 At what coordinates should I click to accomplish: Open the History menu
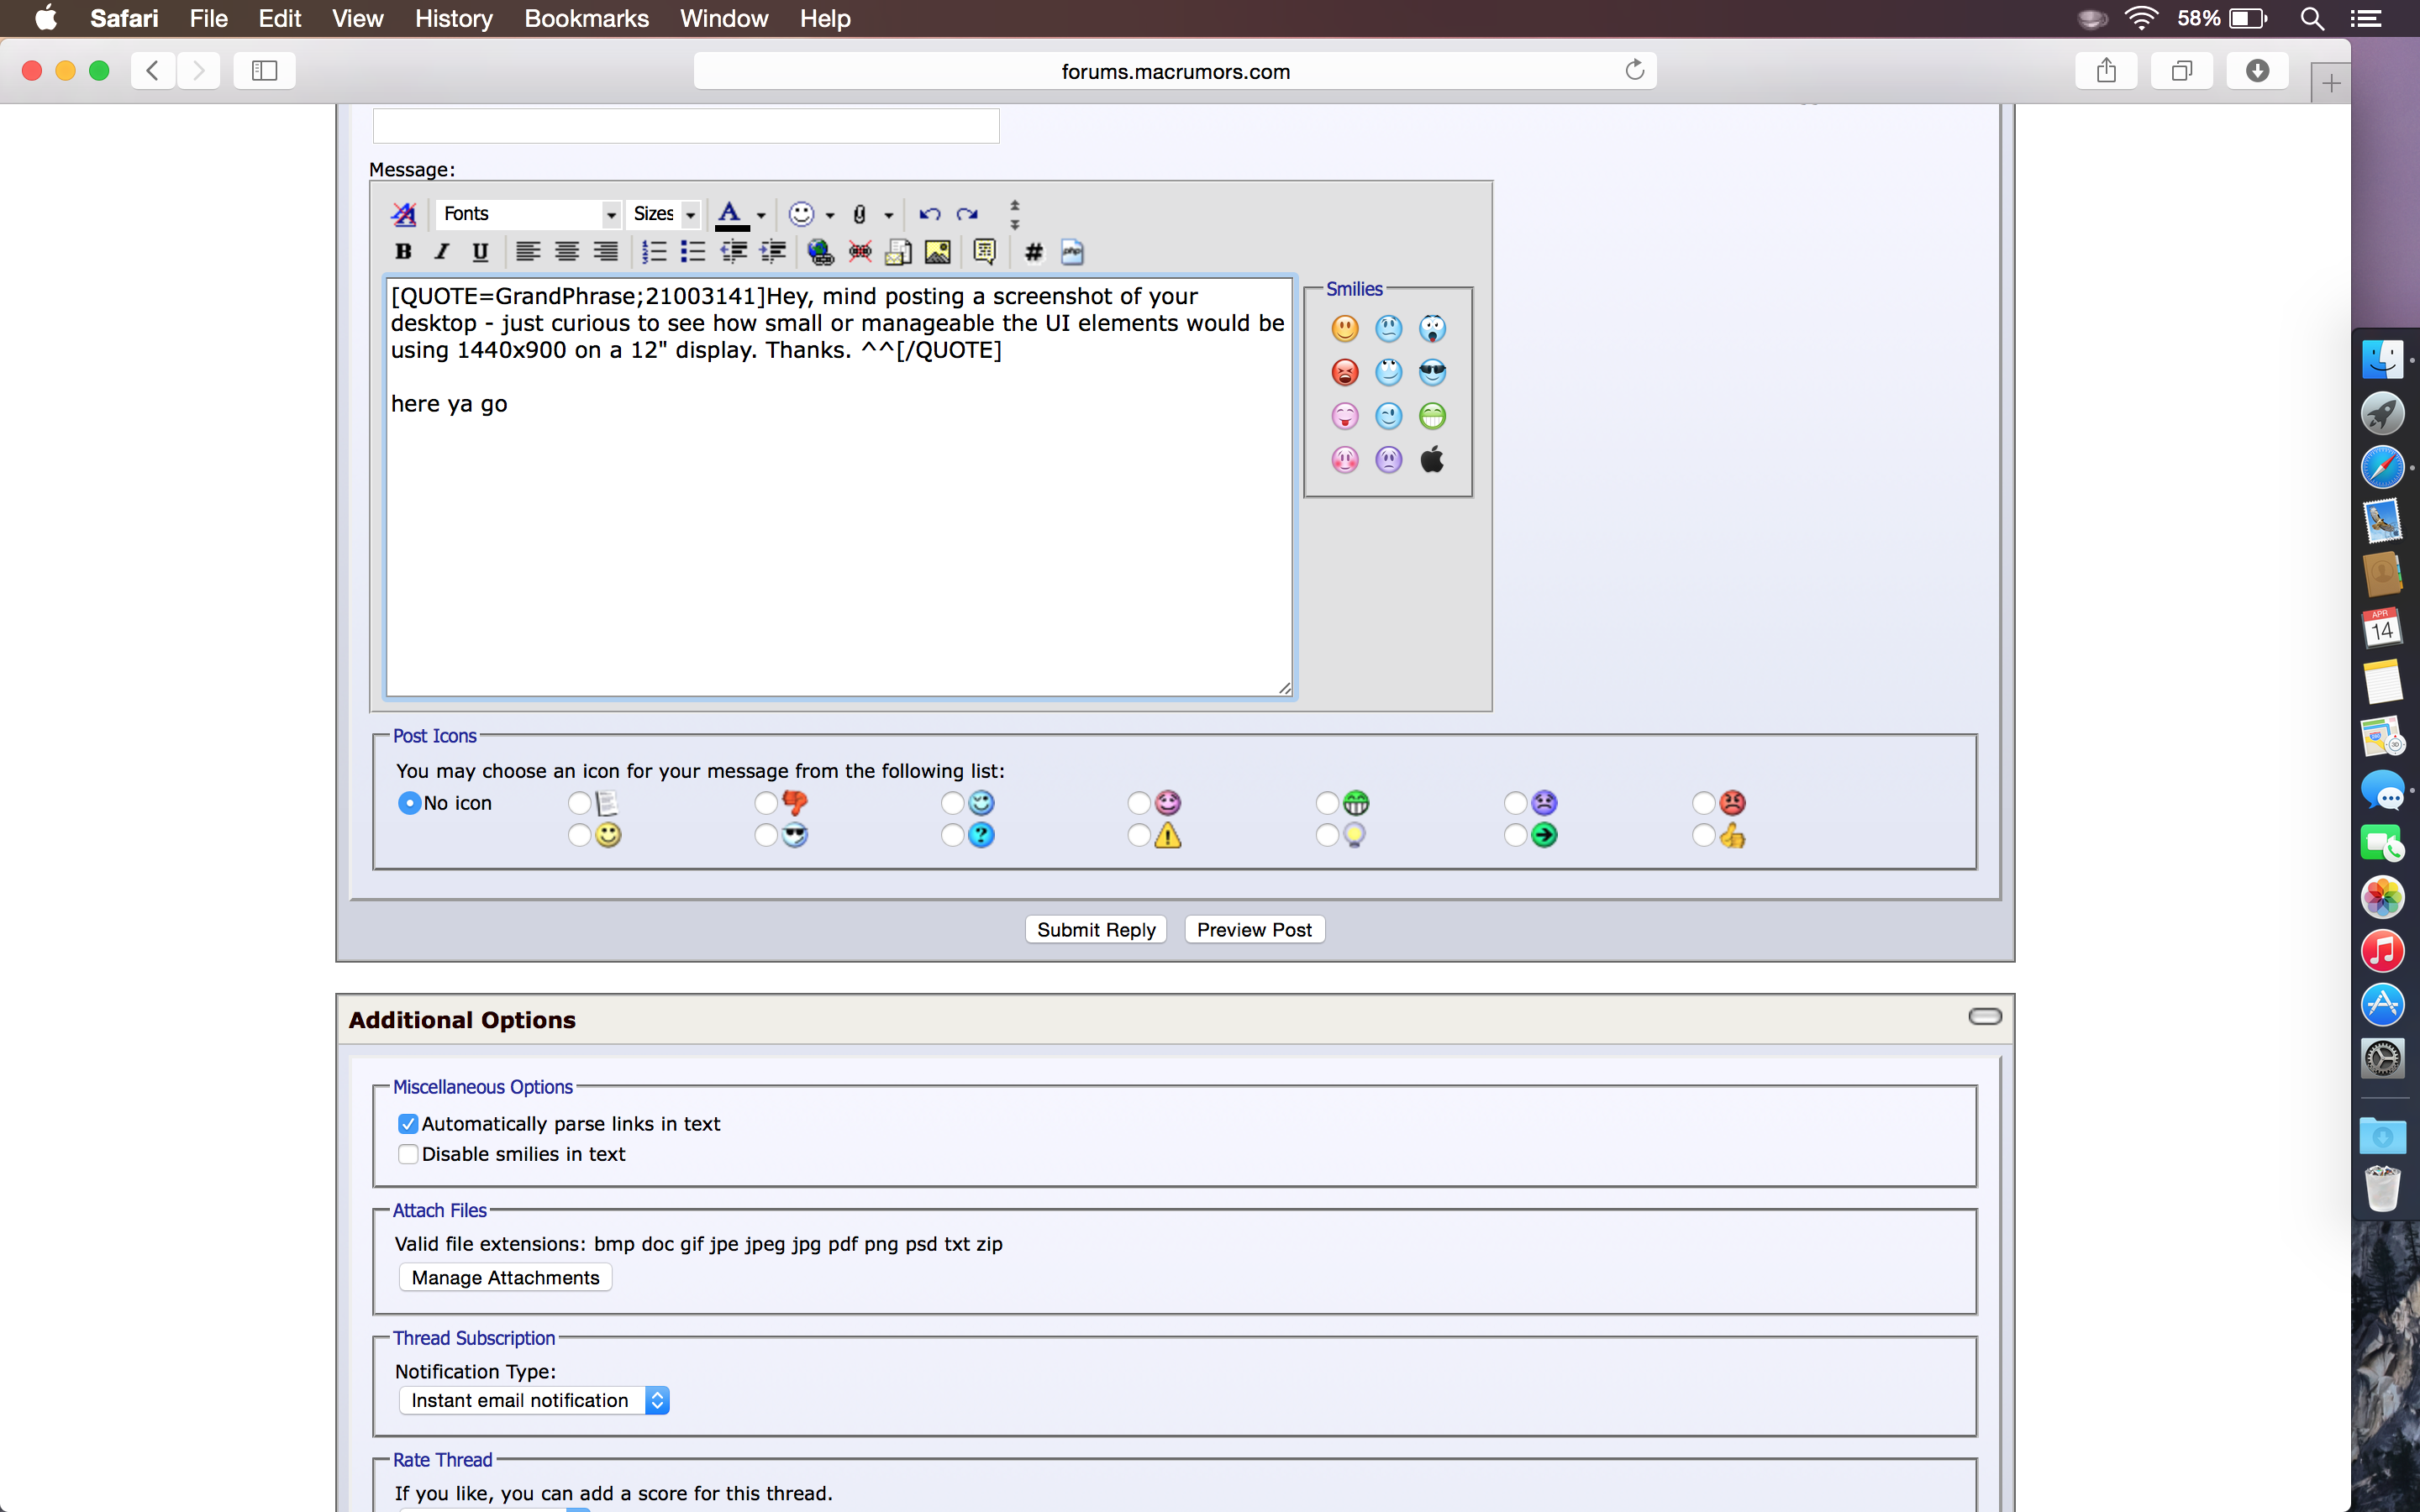point(453,18)
